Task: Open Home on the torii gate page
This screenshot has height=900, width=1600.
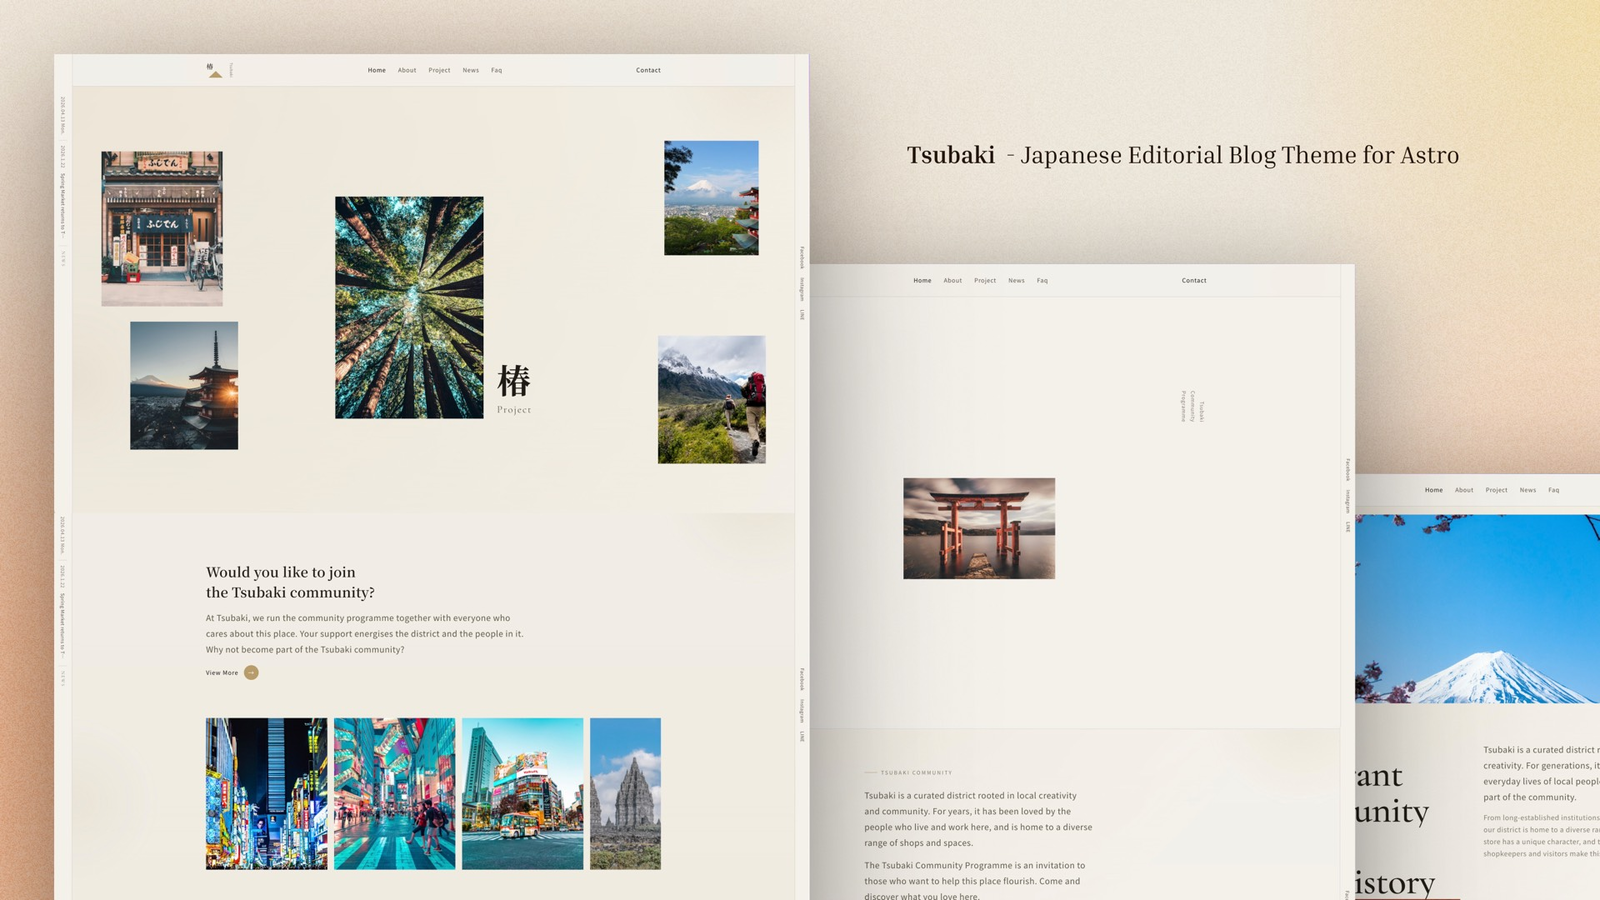Action: pos(922,281)
